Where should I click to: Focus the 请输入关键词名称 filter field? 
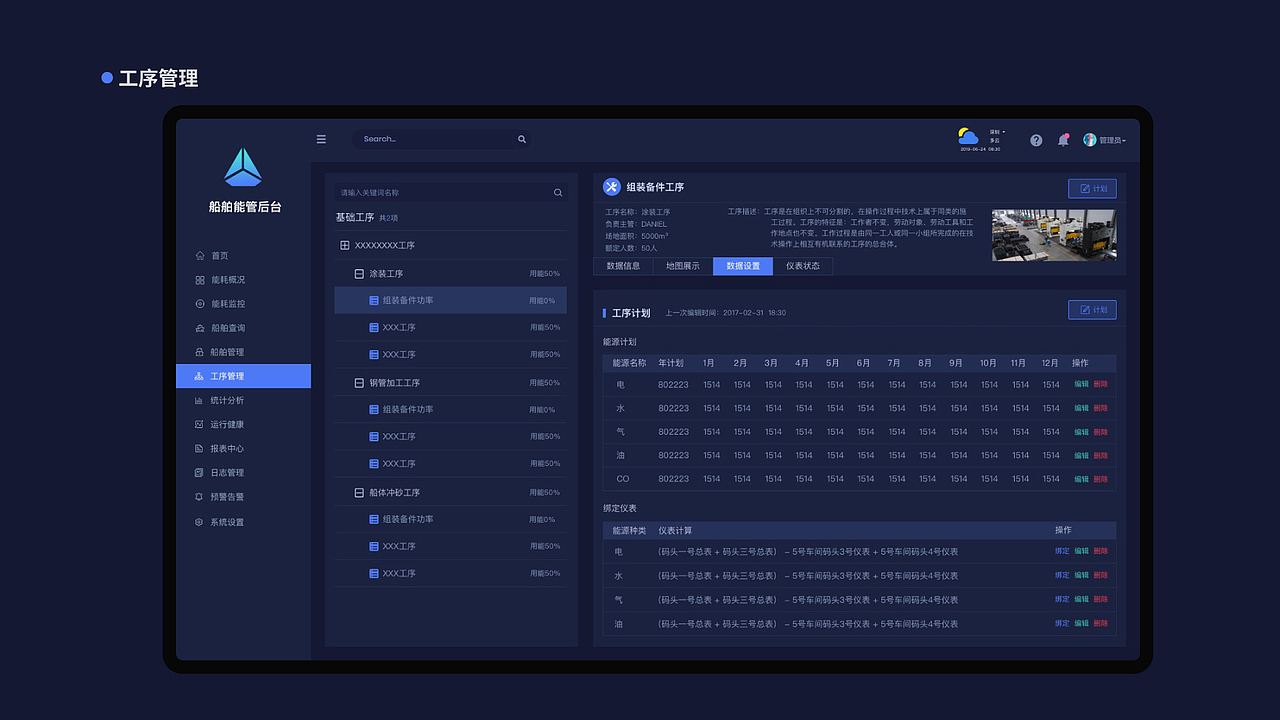coord(451,192)
